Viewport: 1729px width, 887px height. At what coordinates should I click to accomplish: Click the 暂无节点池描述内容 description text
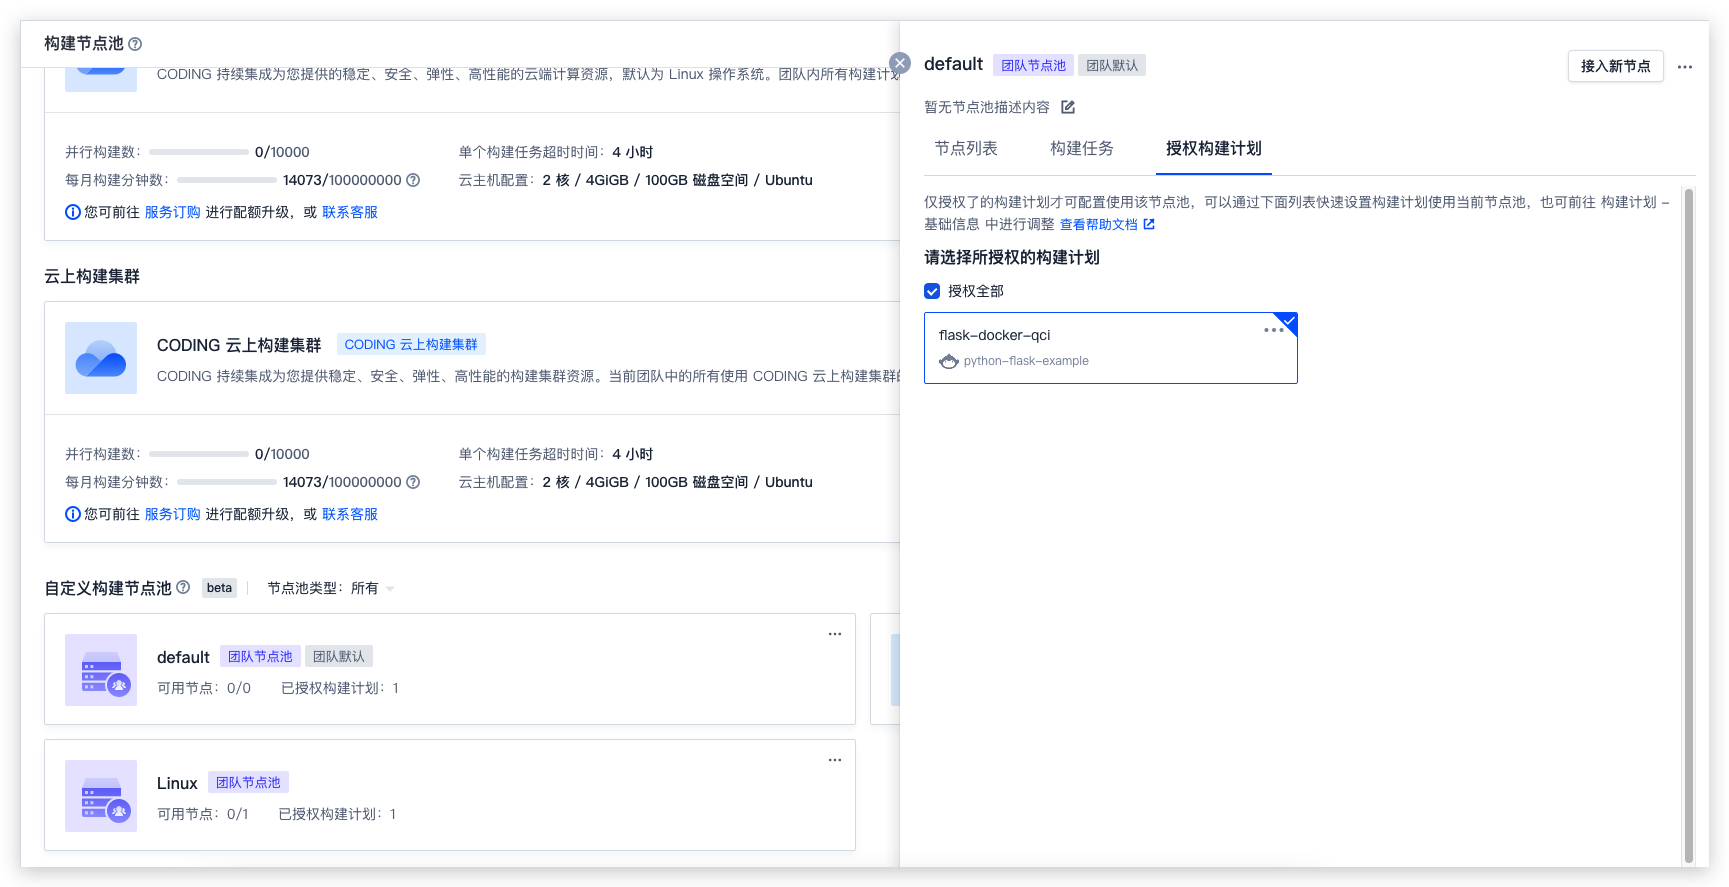987,107
